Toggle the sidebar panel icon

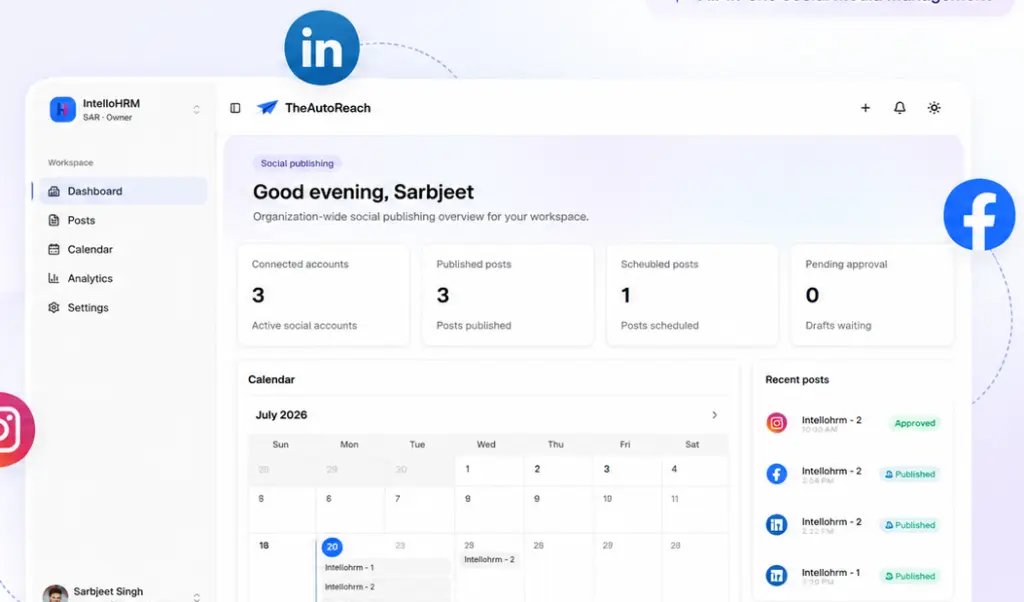(235, 108)
